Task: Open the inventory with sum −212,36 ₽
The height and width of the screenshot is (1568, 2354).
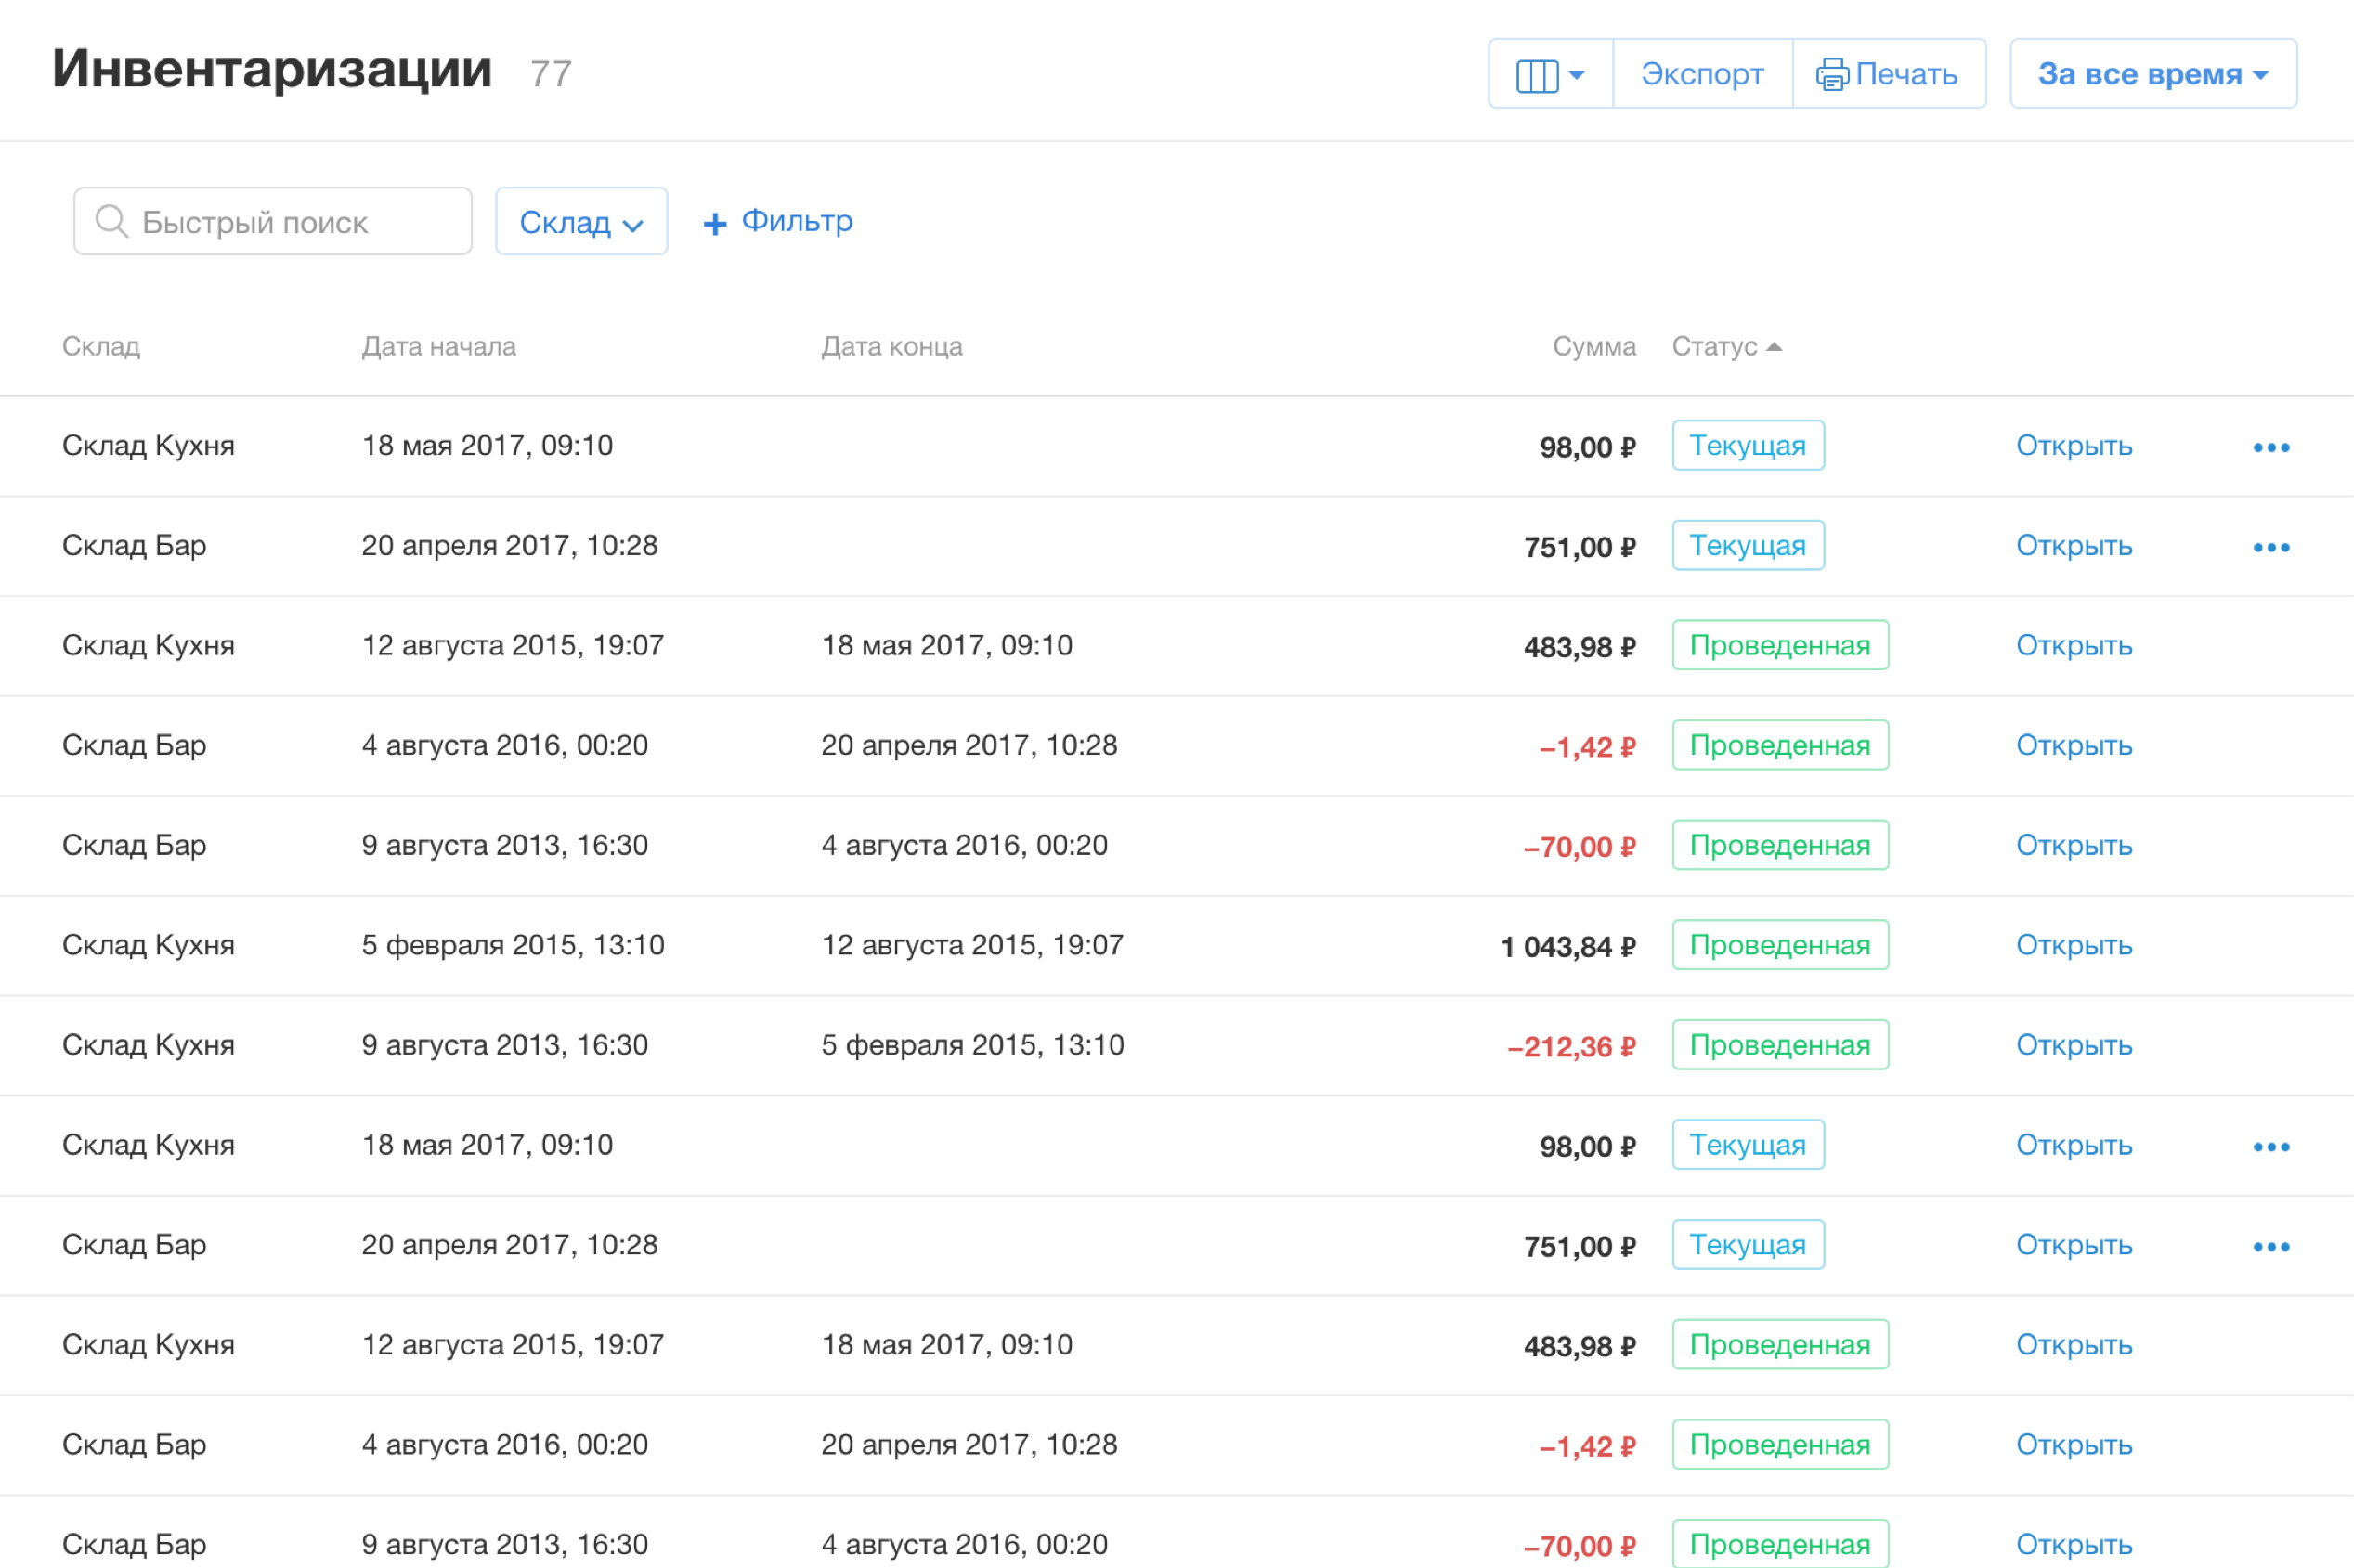Action: 2073,1045
